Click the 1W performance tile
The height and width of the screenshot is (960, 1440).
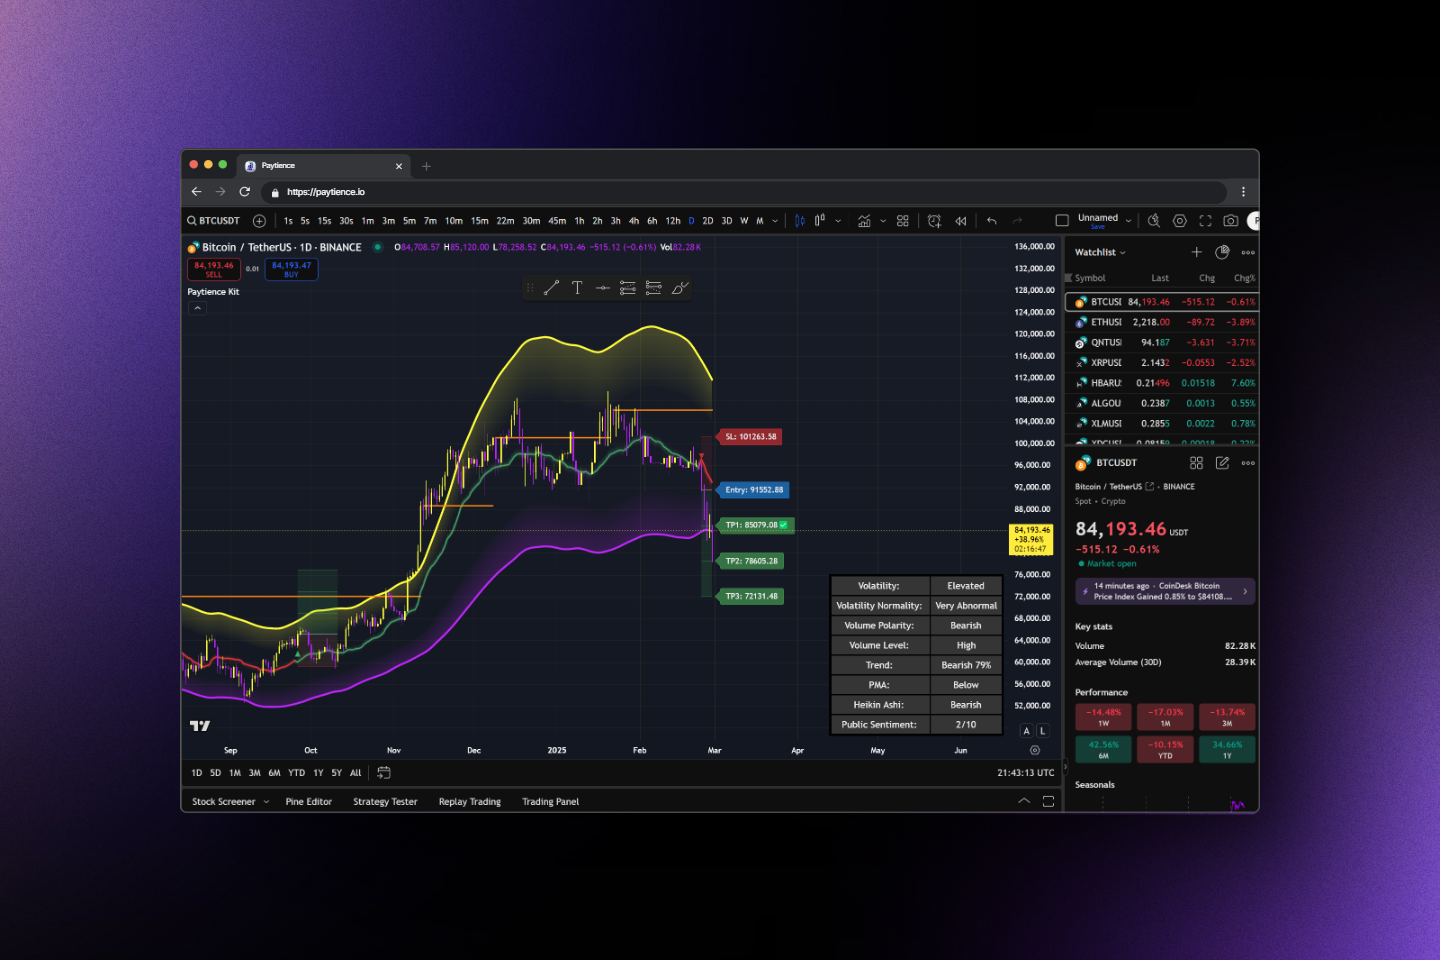1104,717
